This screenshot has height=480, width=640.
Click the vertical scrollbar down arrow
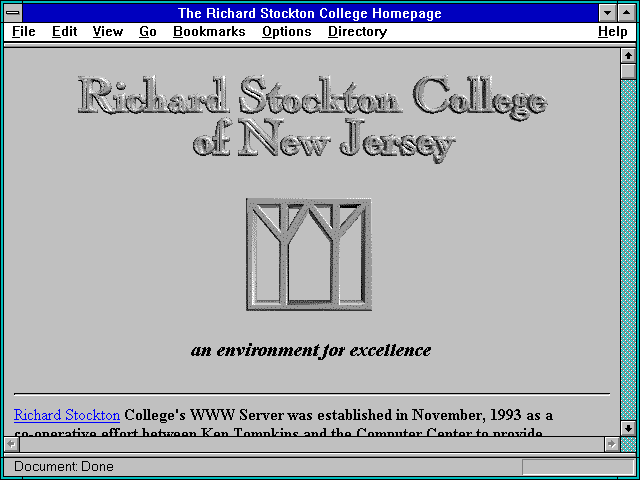628,428
